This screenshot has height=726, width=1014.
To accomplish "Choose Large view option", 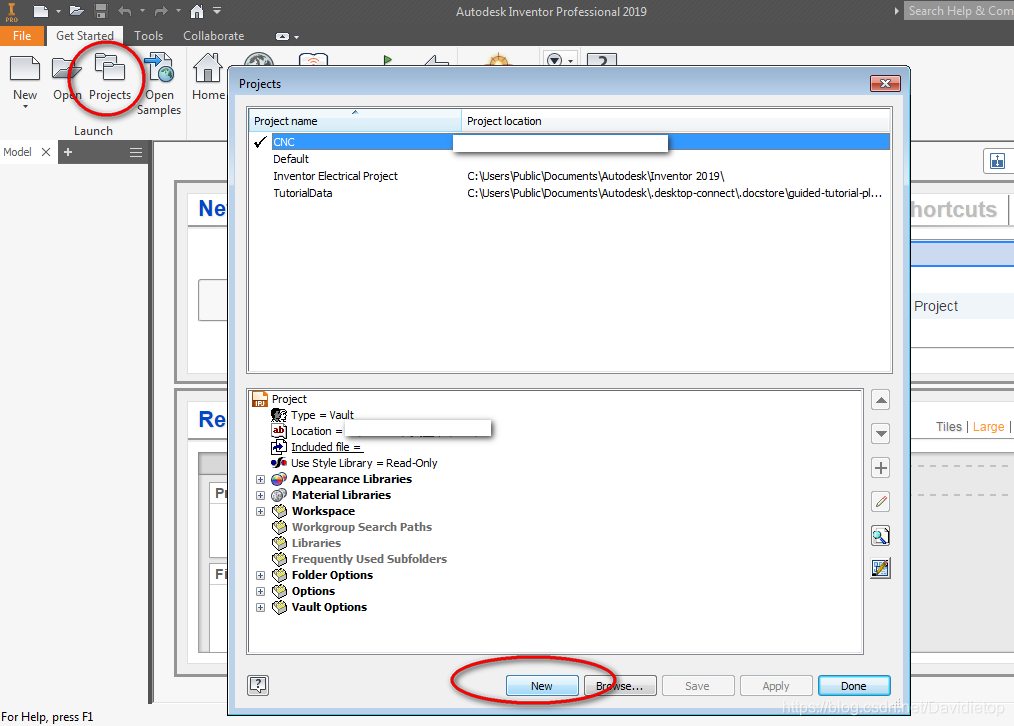I will 988,427.
